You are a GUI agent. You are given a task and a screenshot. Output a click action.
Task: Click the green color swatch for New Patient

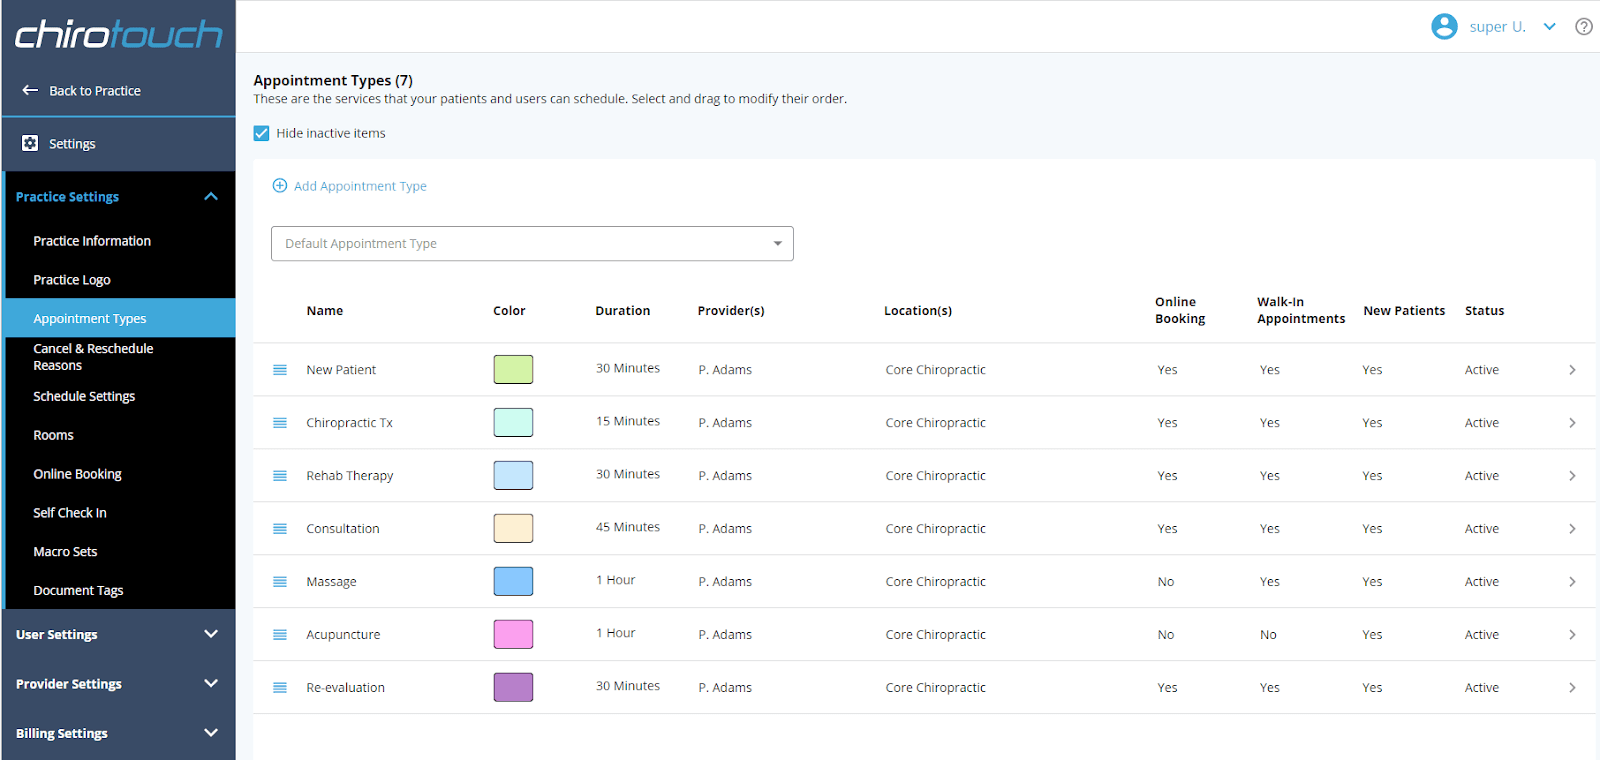(513, 369)
